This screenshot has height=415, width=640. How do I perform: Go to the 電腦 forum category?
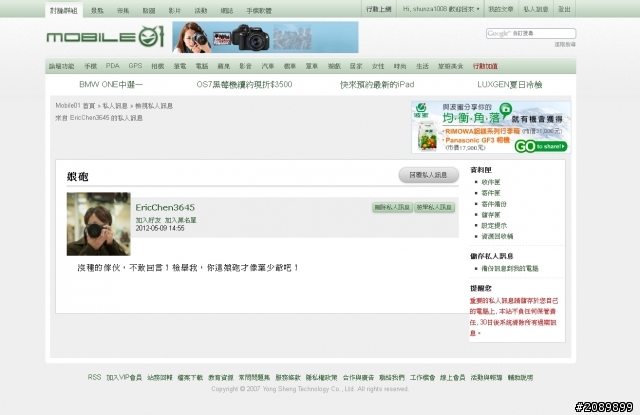coord(202,66)
